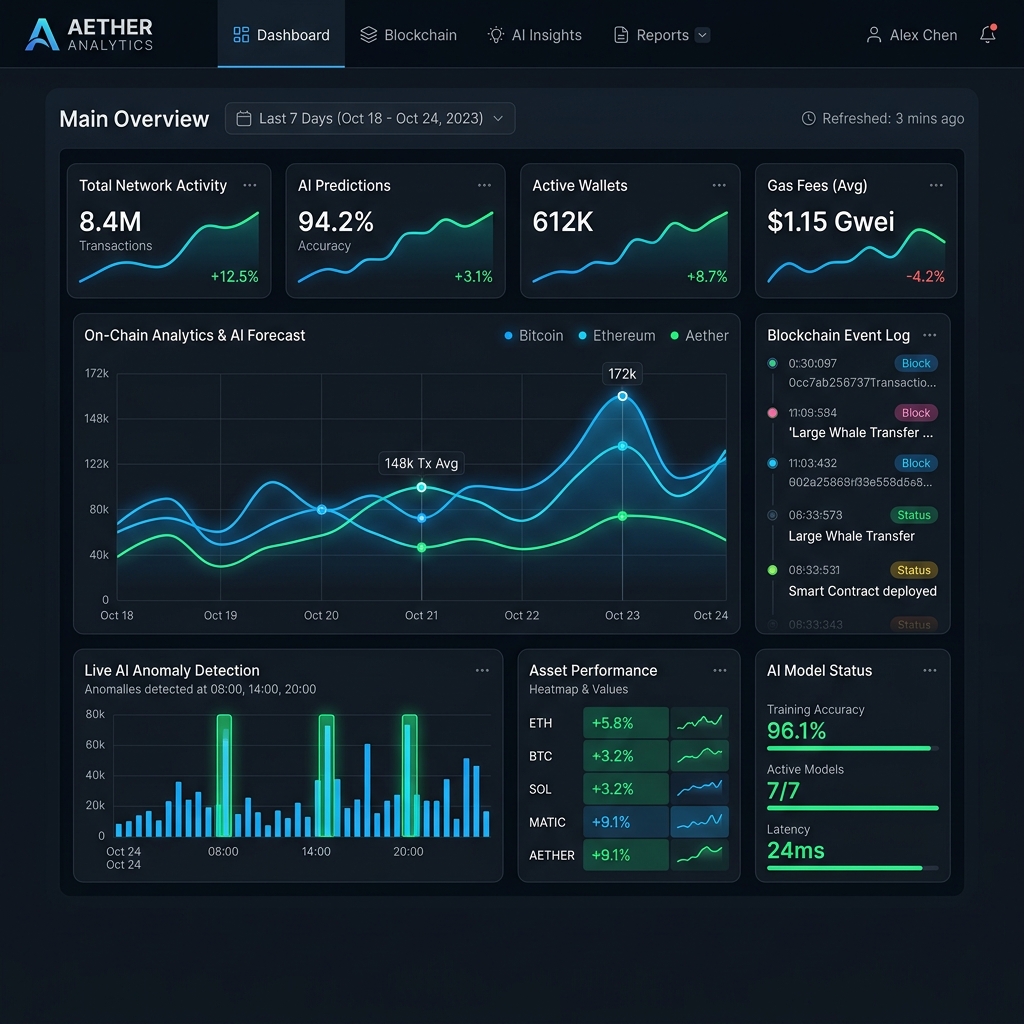Click the Alex Chen profile icon
The image size is (1024, 1024).
coord(874,34)
